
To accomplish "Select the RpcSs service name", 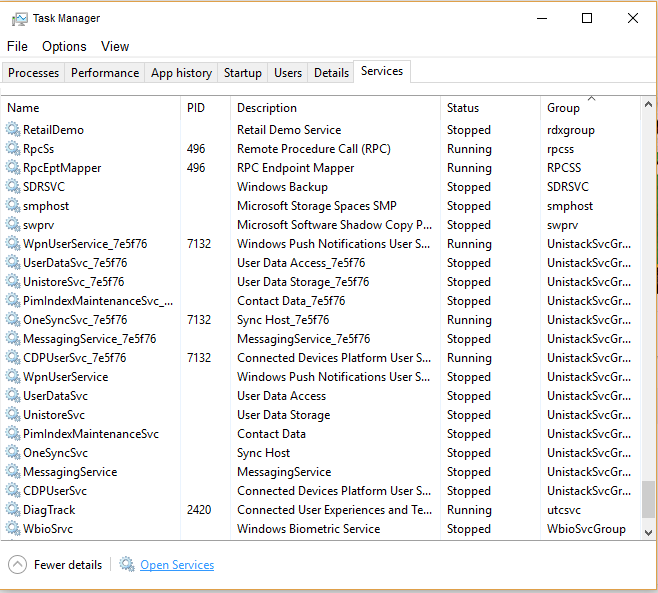I will click(x=39, y=149).
